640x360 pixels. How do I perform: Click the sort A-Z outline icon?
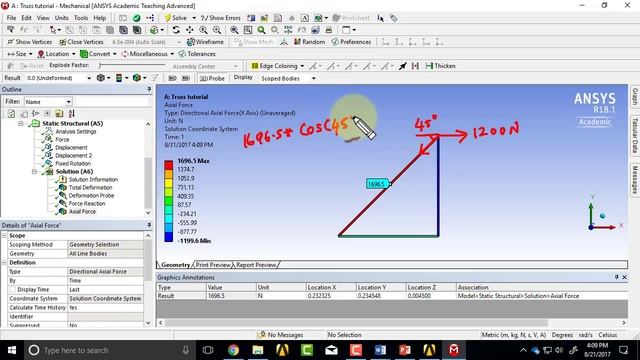[71, 113]
